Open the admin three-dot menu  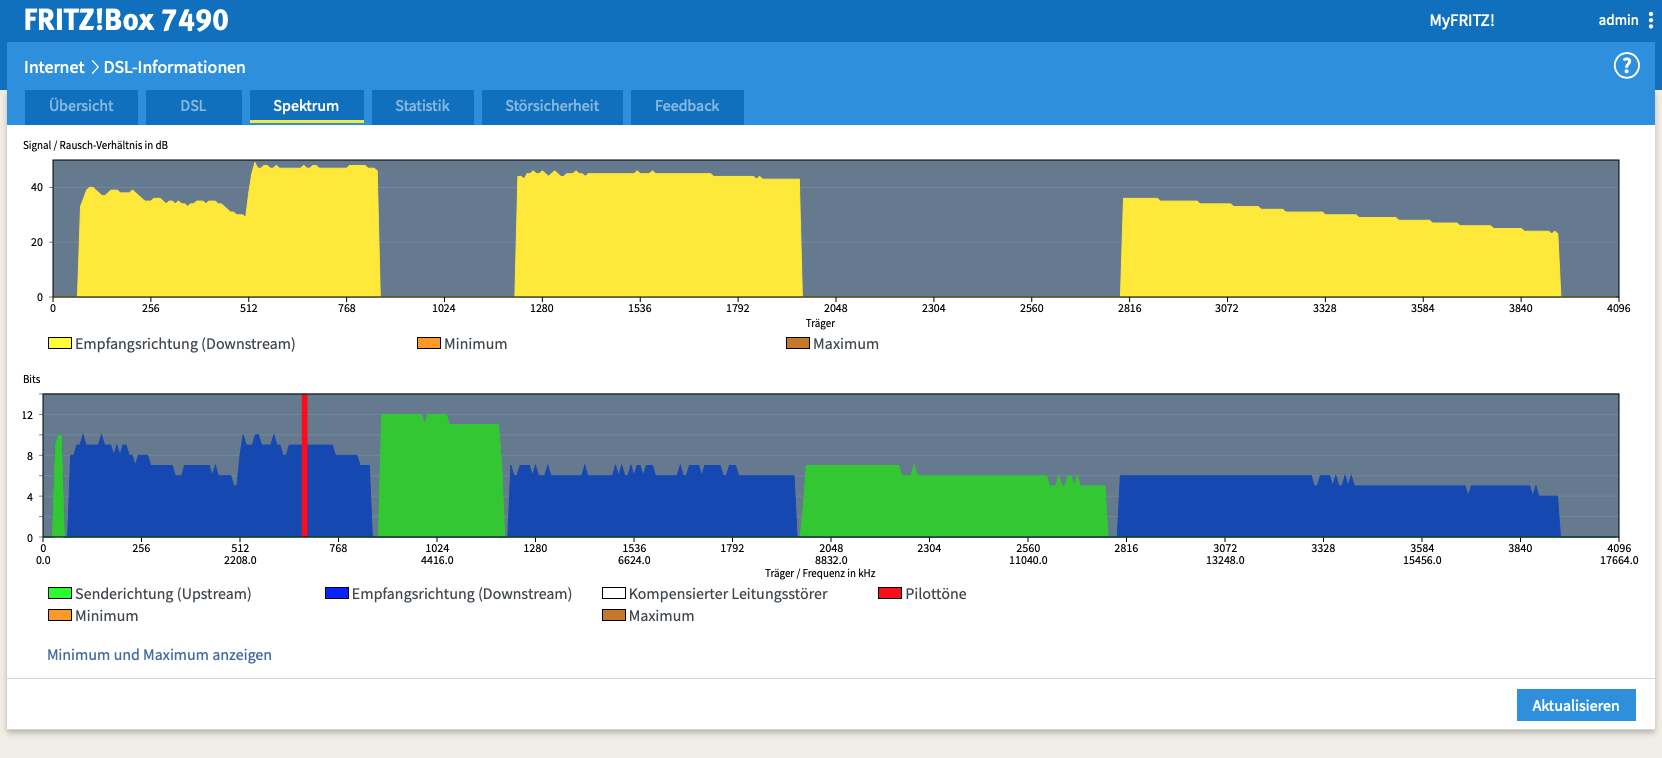(x=1650, y=20)
